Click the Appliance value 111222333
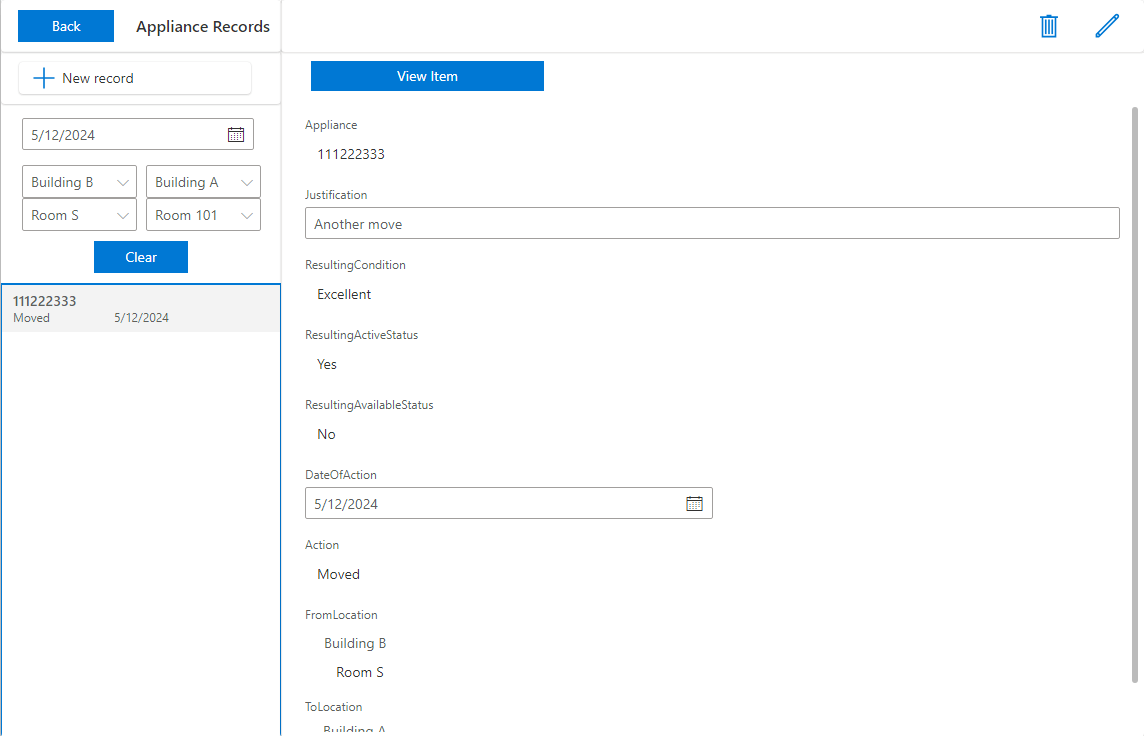 (x=351, y=154)
